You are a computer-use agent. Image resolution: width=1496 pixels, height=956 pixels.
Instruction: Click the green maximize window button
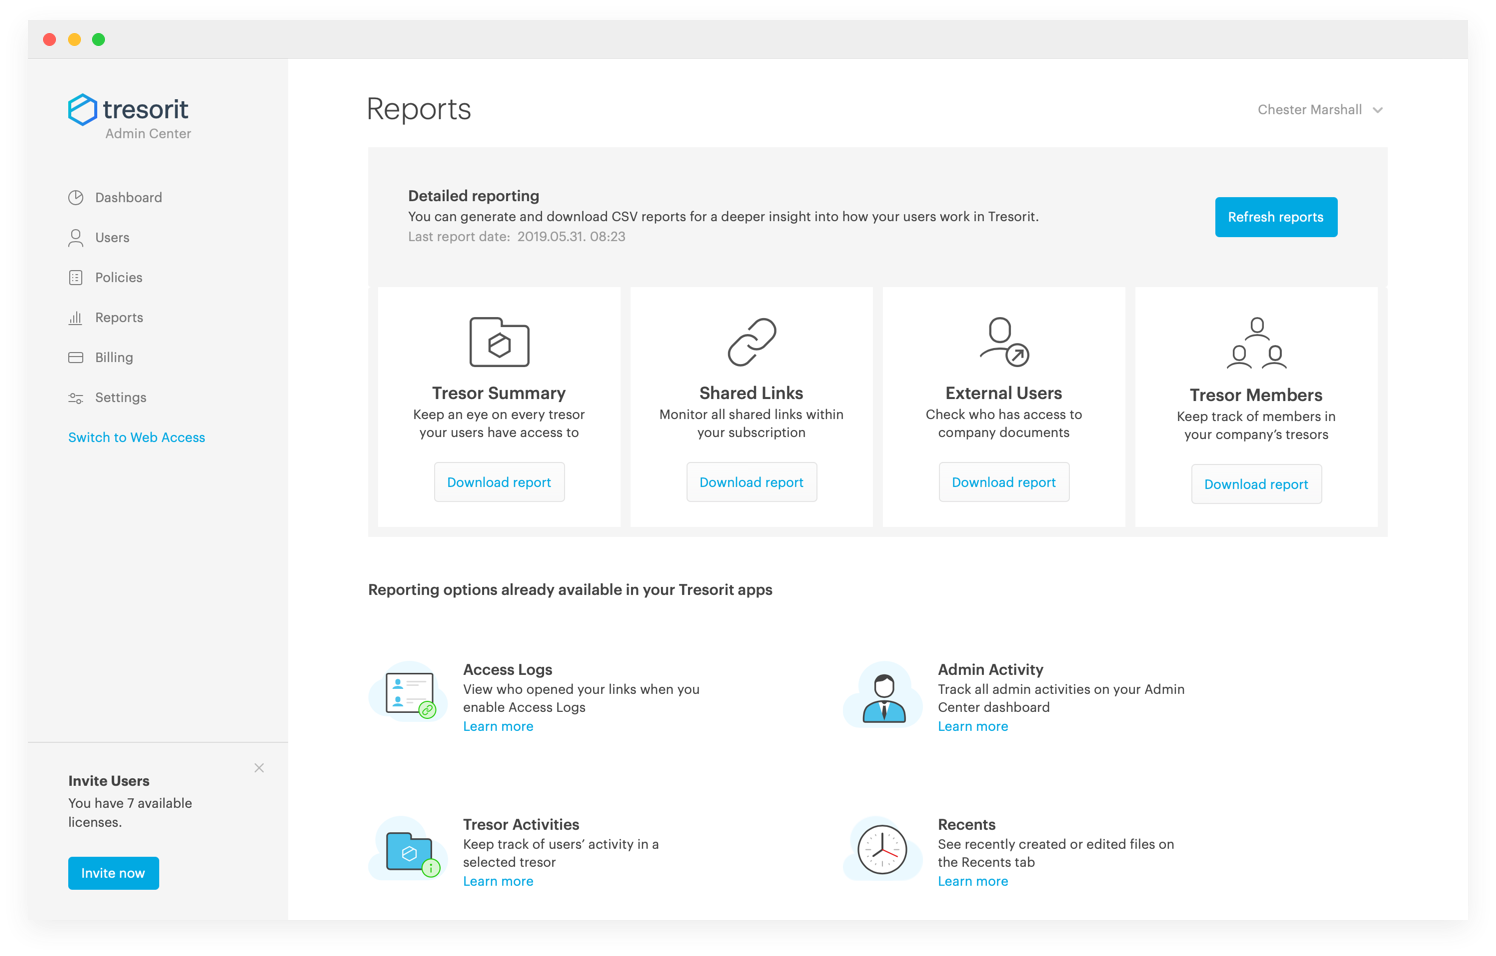[x=98, y=40]
